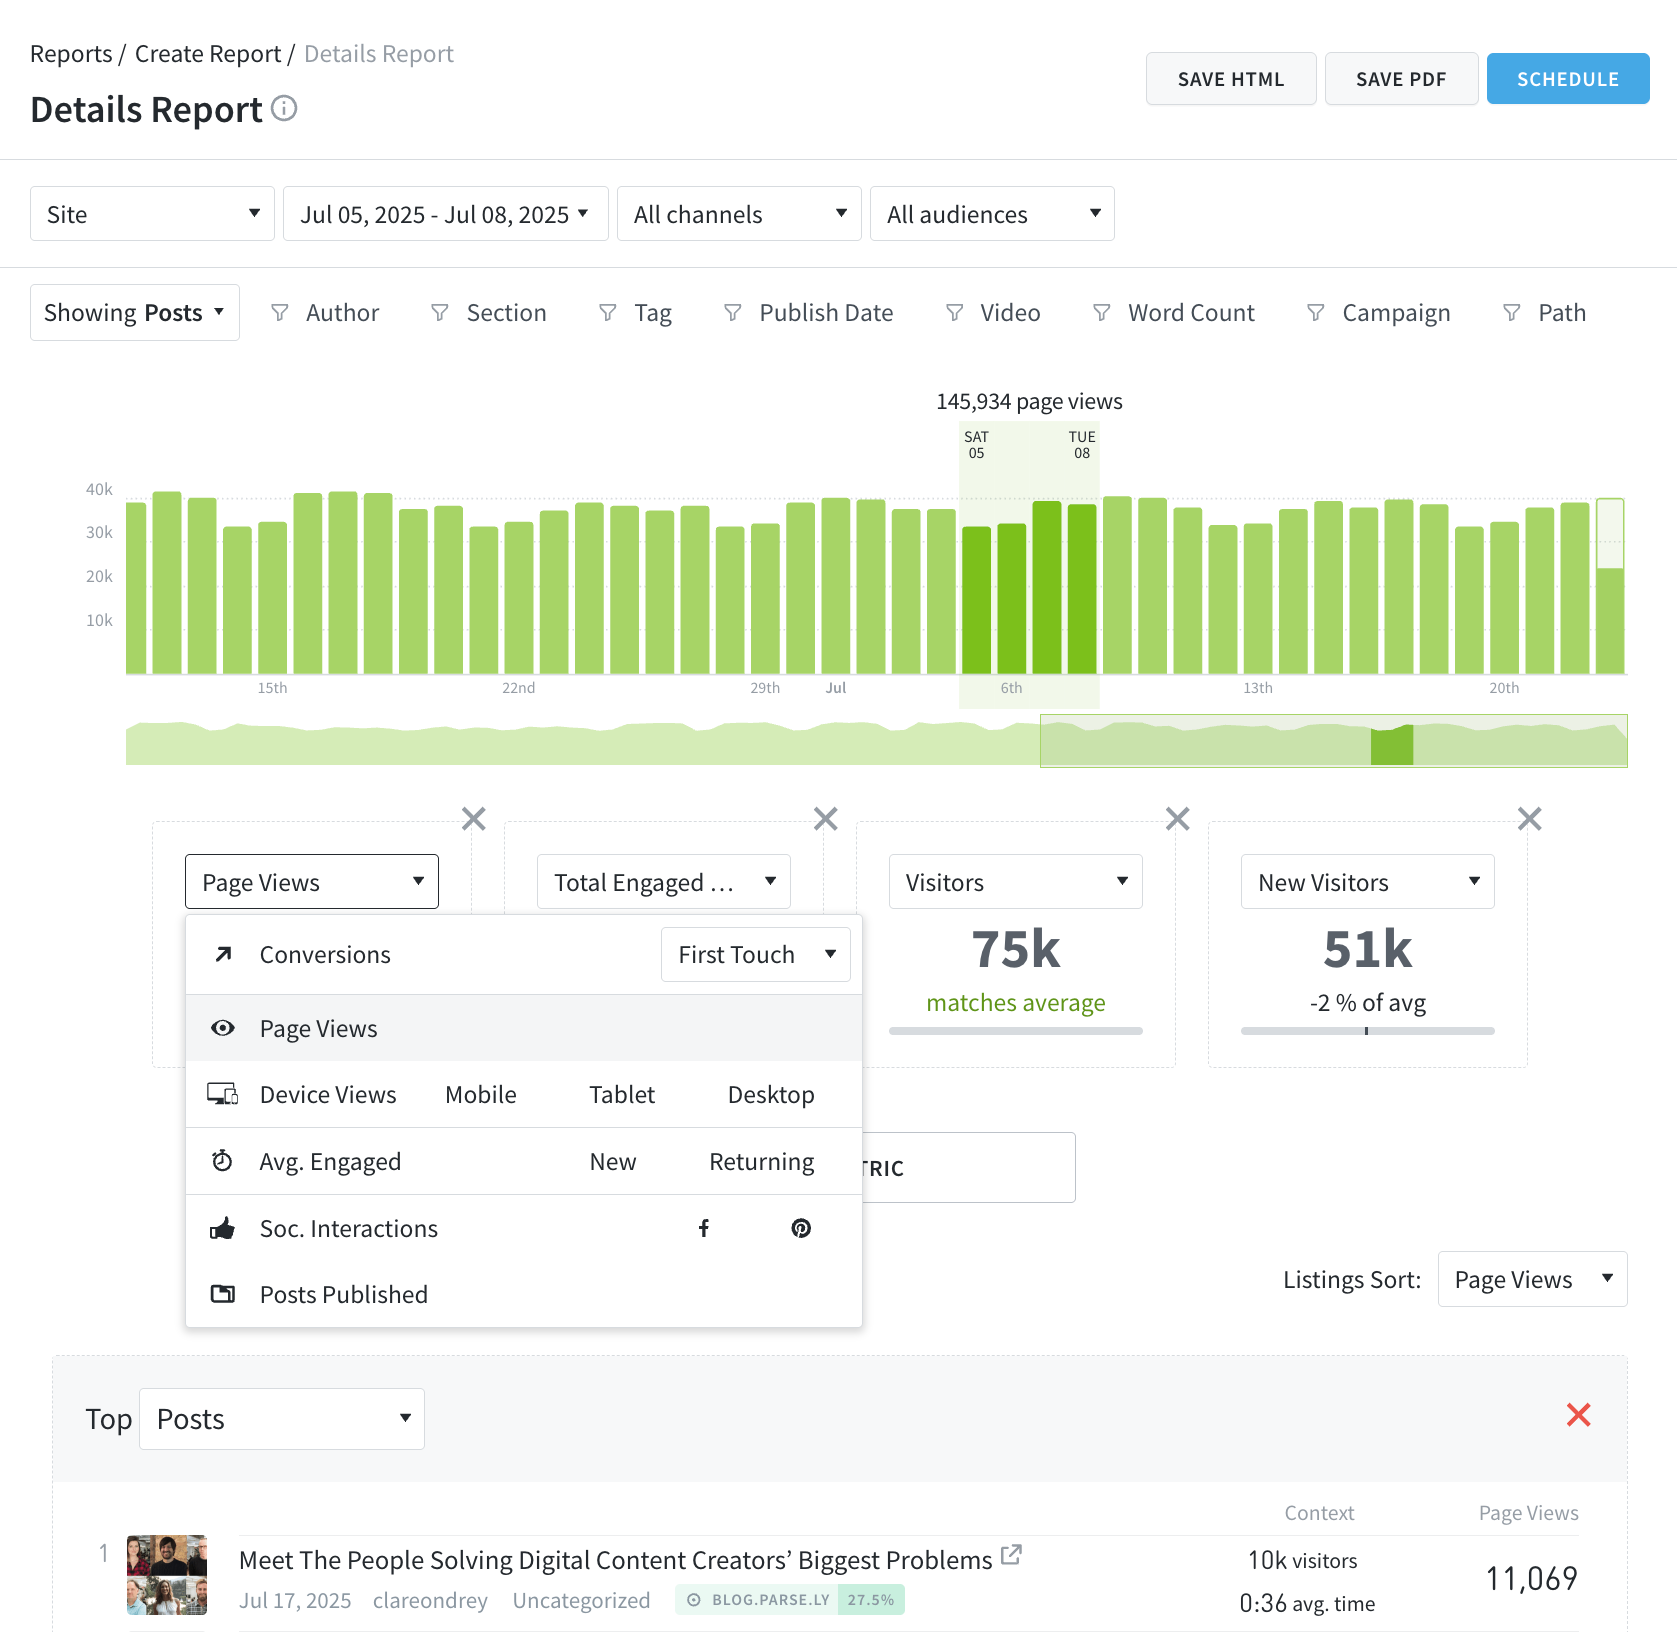Apply the Campaign filter
Image resolution: width=1677 pixels, height=1632 pixels.
pyautogui.click(x=1379, y=313)
